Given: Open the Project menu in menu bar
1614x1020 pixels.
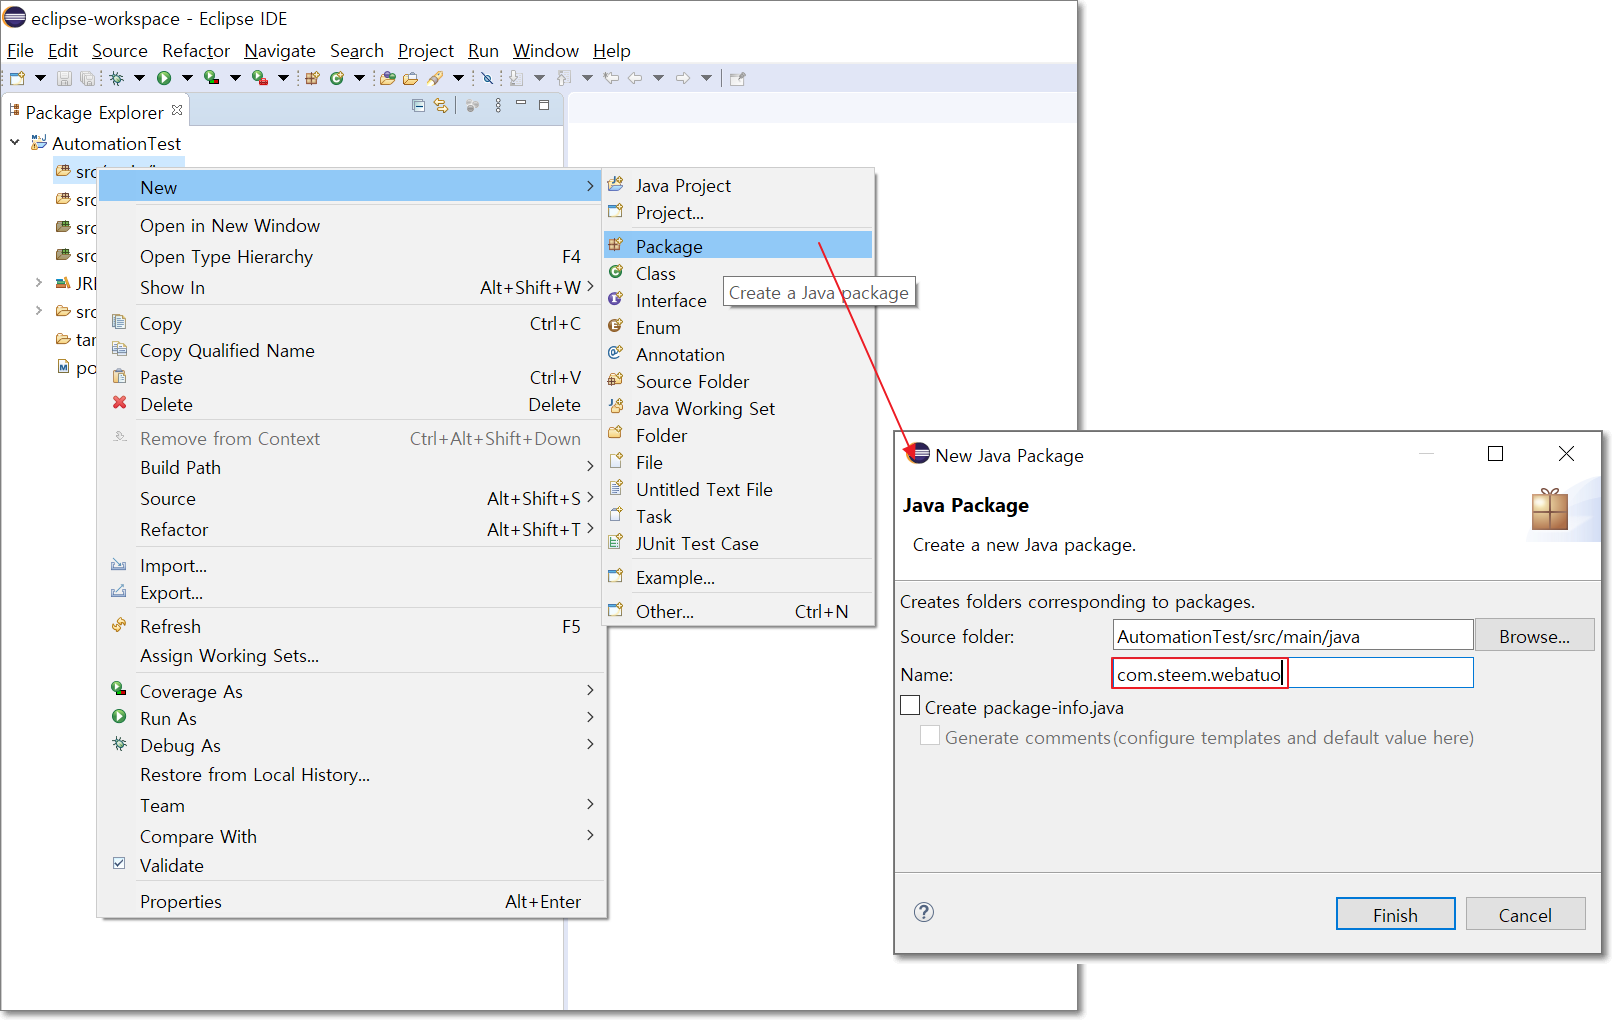Looking at the screenshot, I should 426,51.
